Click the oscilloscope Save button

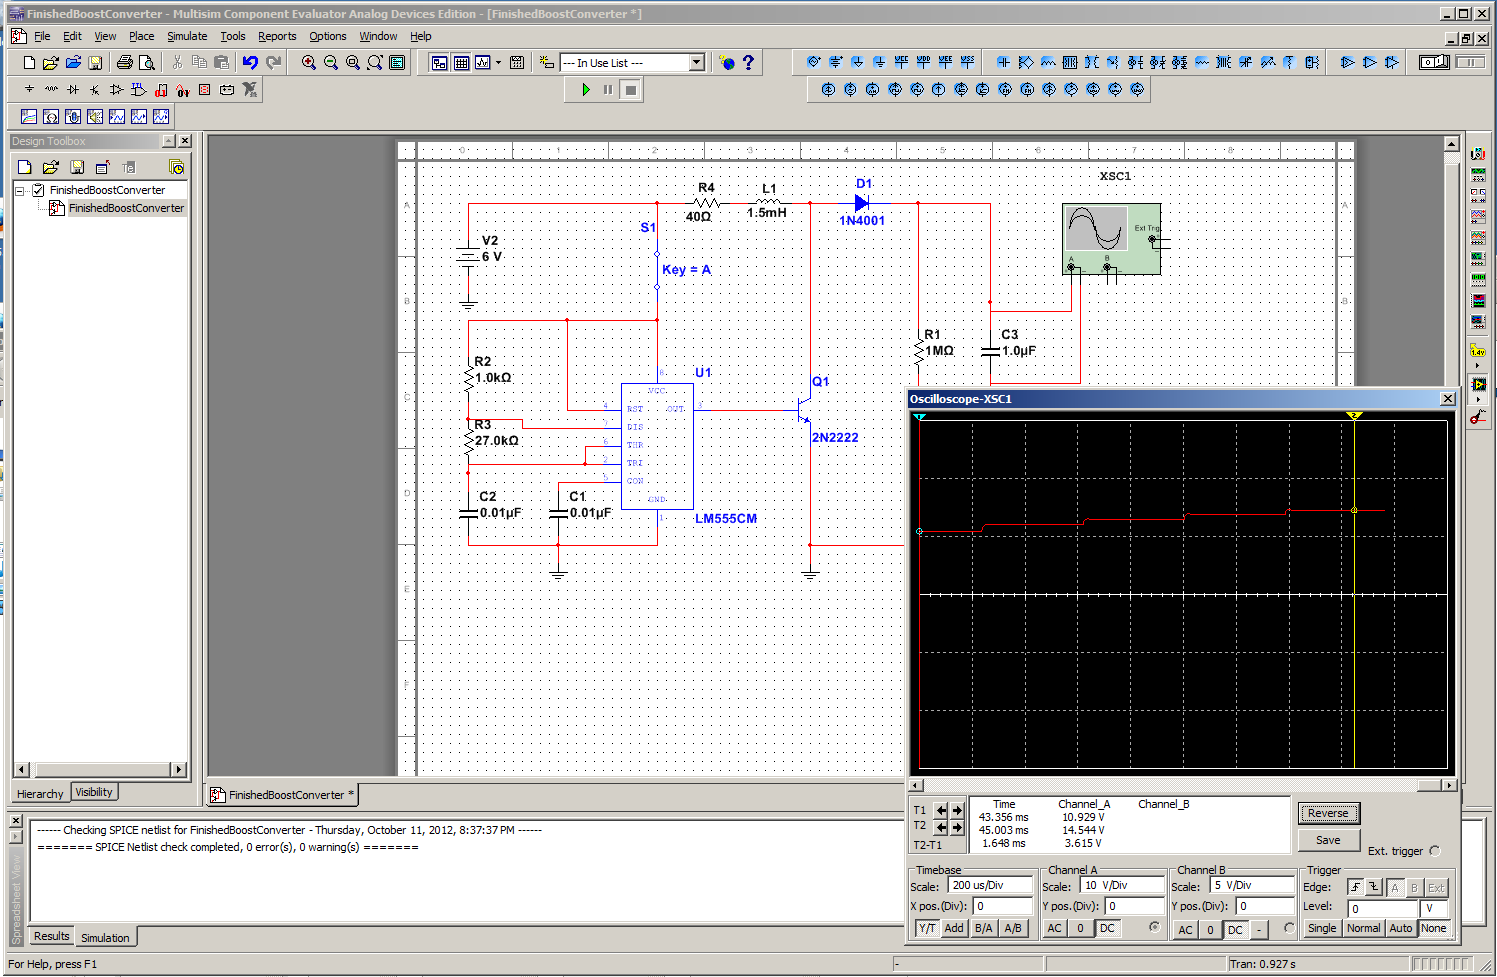click(1328, 840)
